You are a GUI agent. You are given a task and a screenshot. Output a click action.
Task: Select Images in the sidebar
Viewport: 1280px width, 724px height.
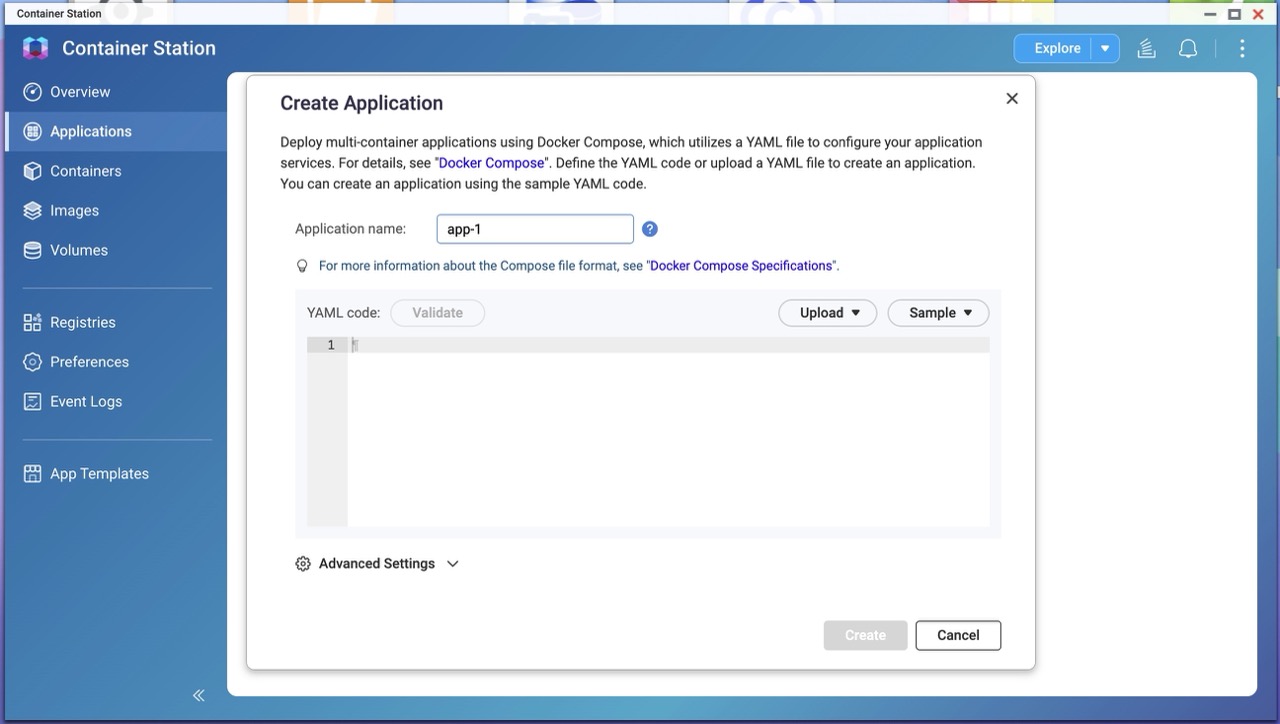74,211
